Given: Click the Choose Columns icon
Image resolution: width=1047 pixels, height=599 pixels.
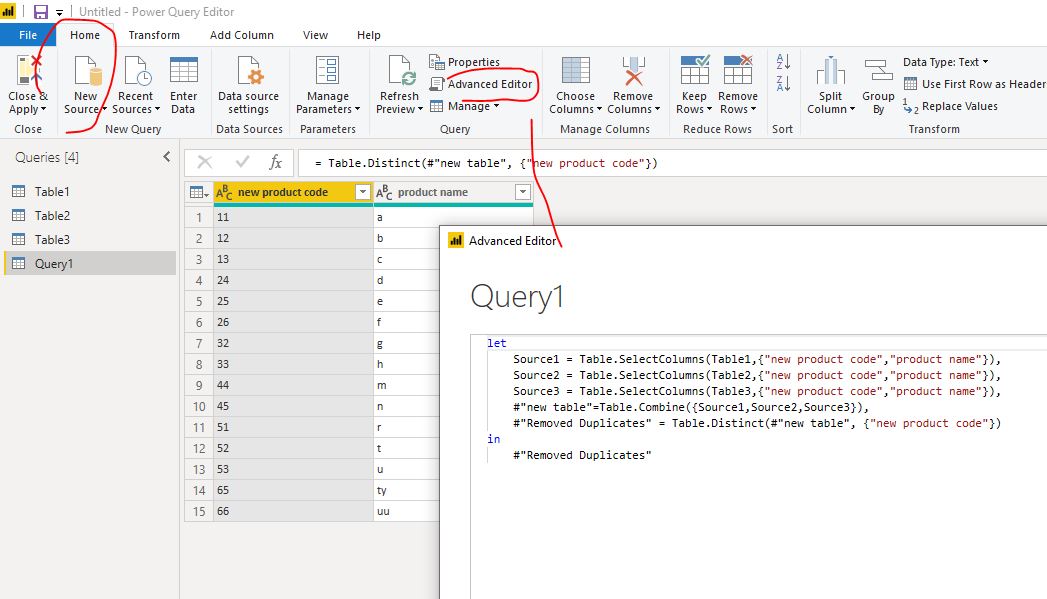Looking at the screenshot, I should (576, 70).
